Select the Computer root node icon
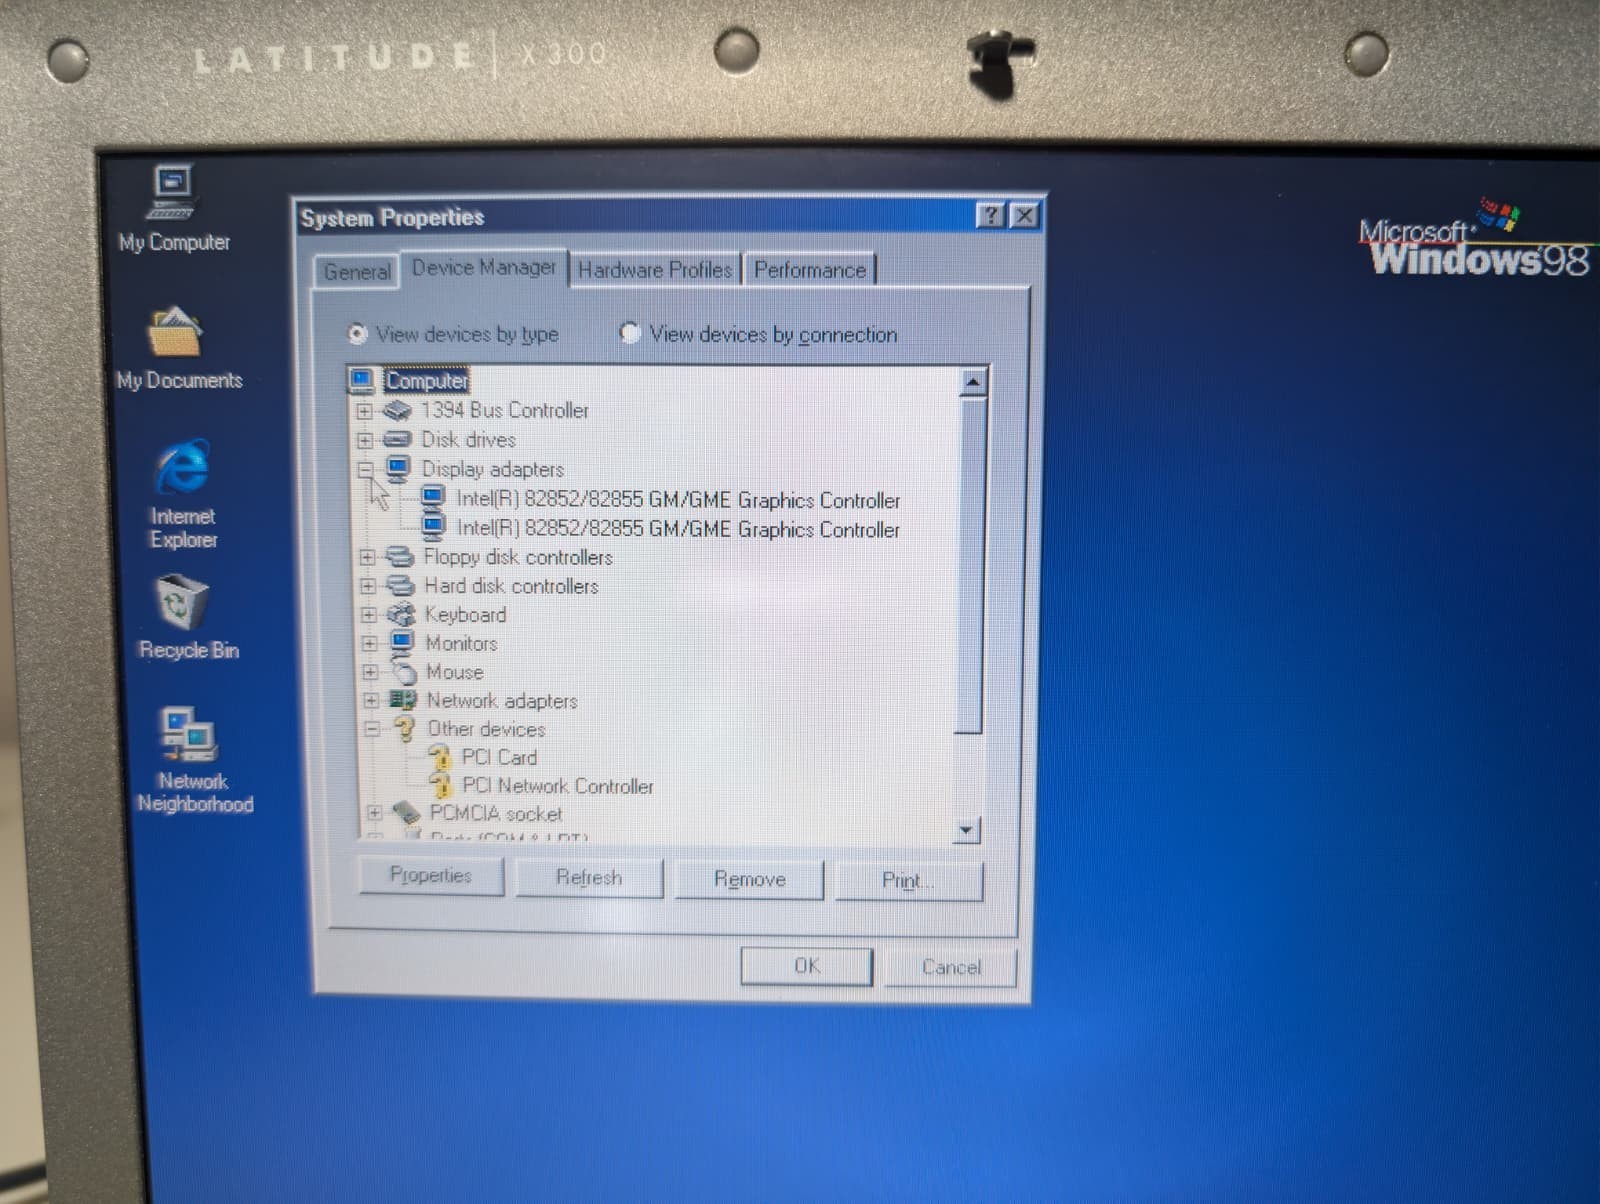Viewport: 1600px width, 1204px height. 362,380
